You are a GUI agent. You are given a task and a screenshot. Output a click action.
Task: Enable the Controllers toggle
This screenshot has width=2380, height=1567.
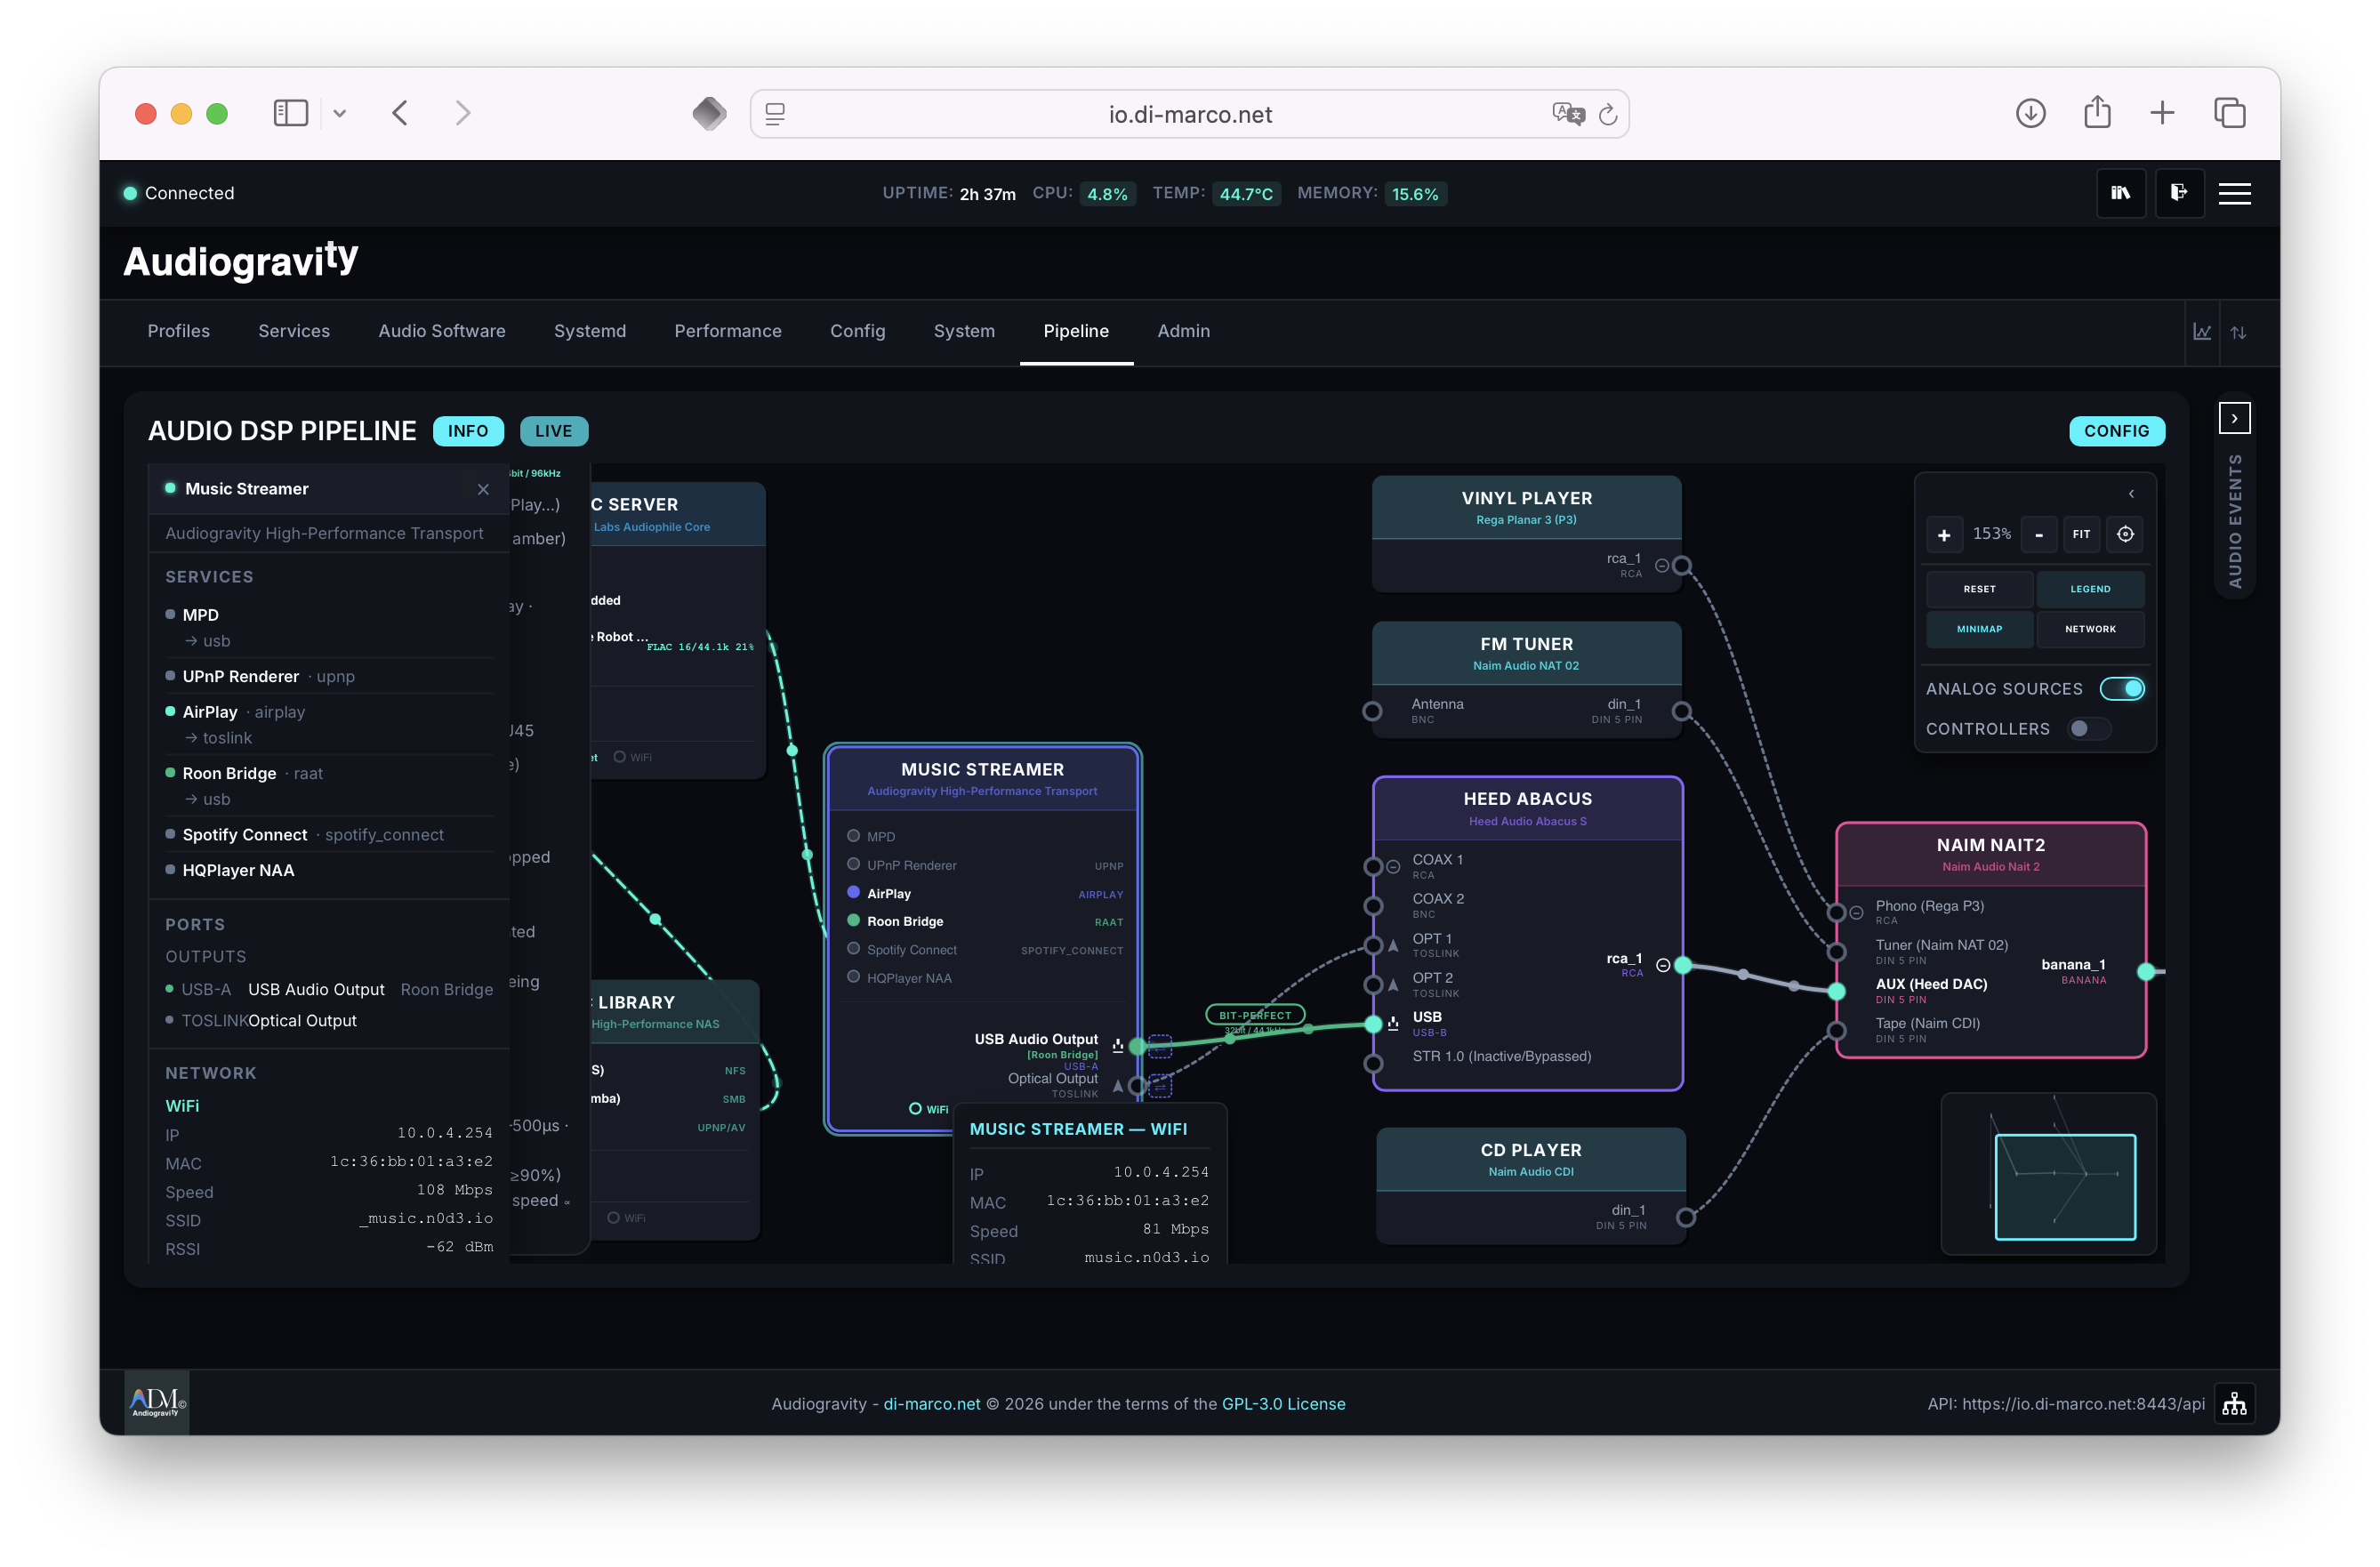(x=2088, y=729)
